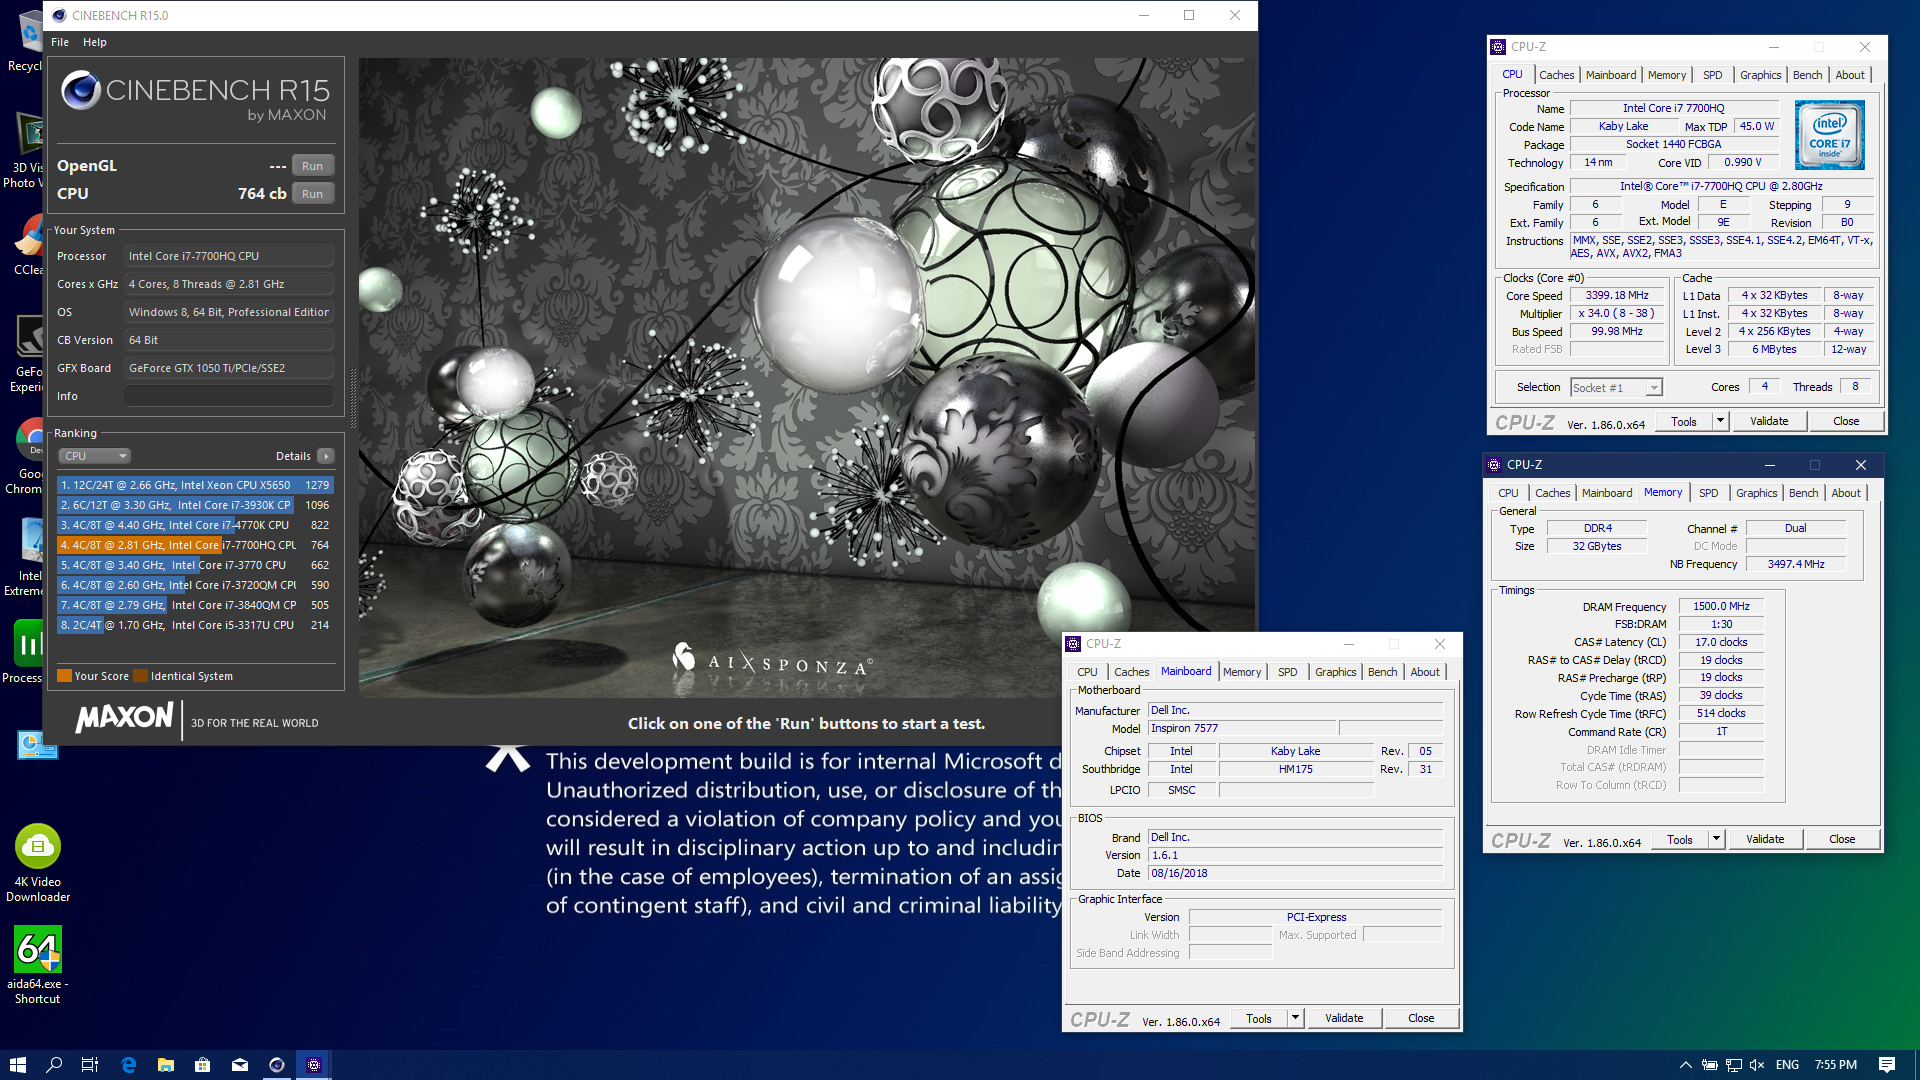Click the network tray icon
This screenshot has height=1080, width=1920.
[1734, 1065]
